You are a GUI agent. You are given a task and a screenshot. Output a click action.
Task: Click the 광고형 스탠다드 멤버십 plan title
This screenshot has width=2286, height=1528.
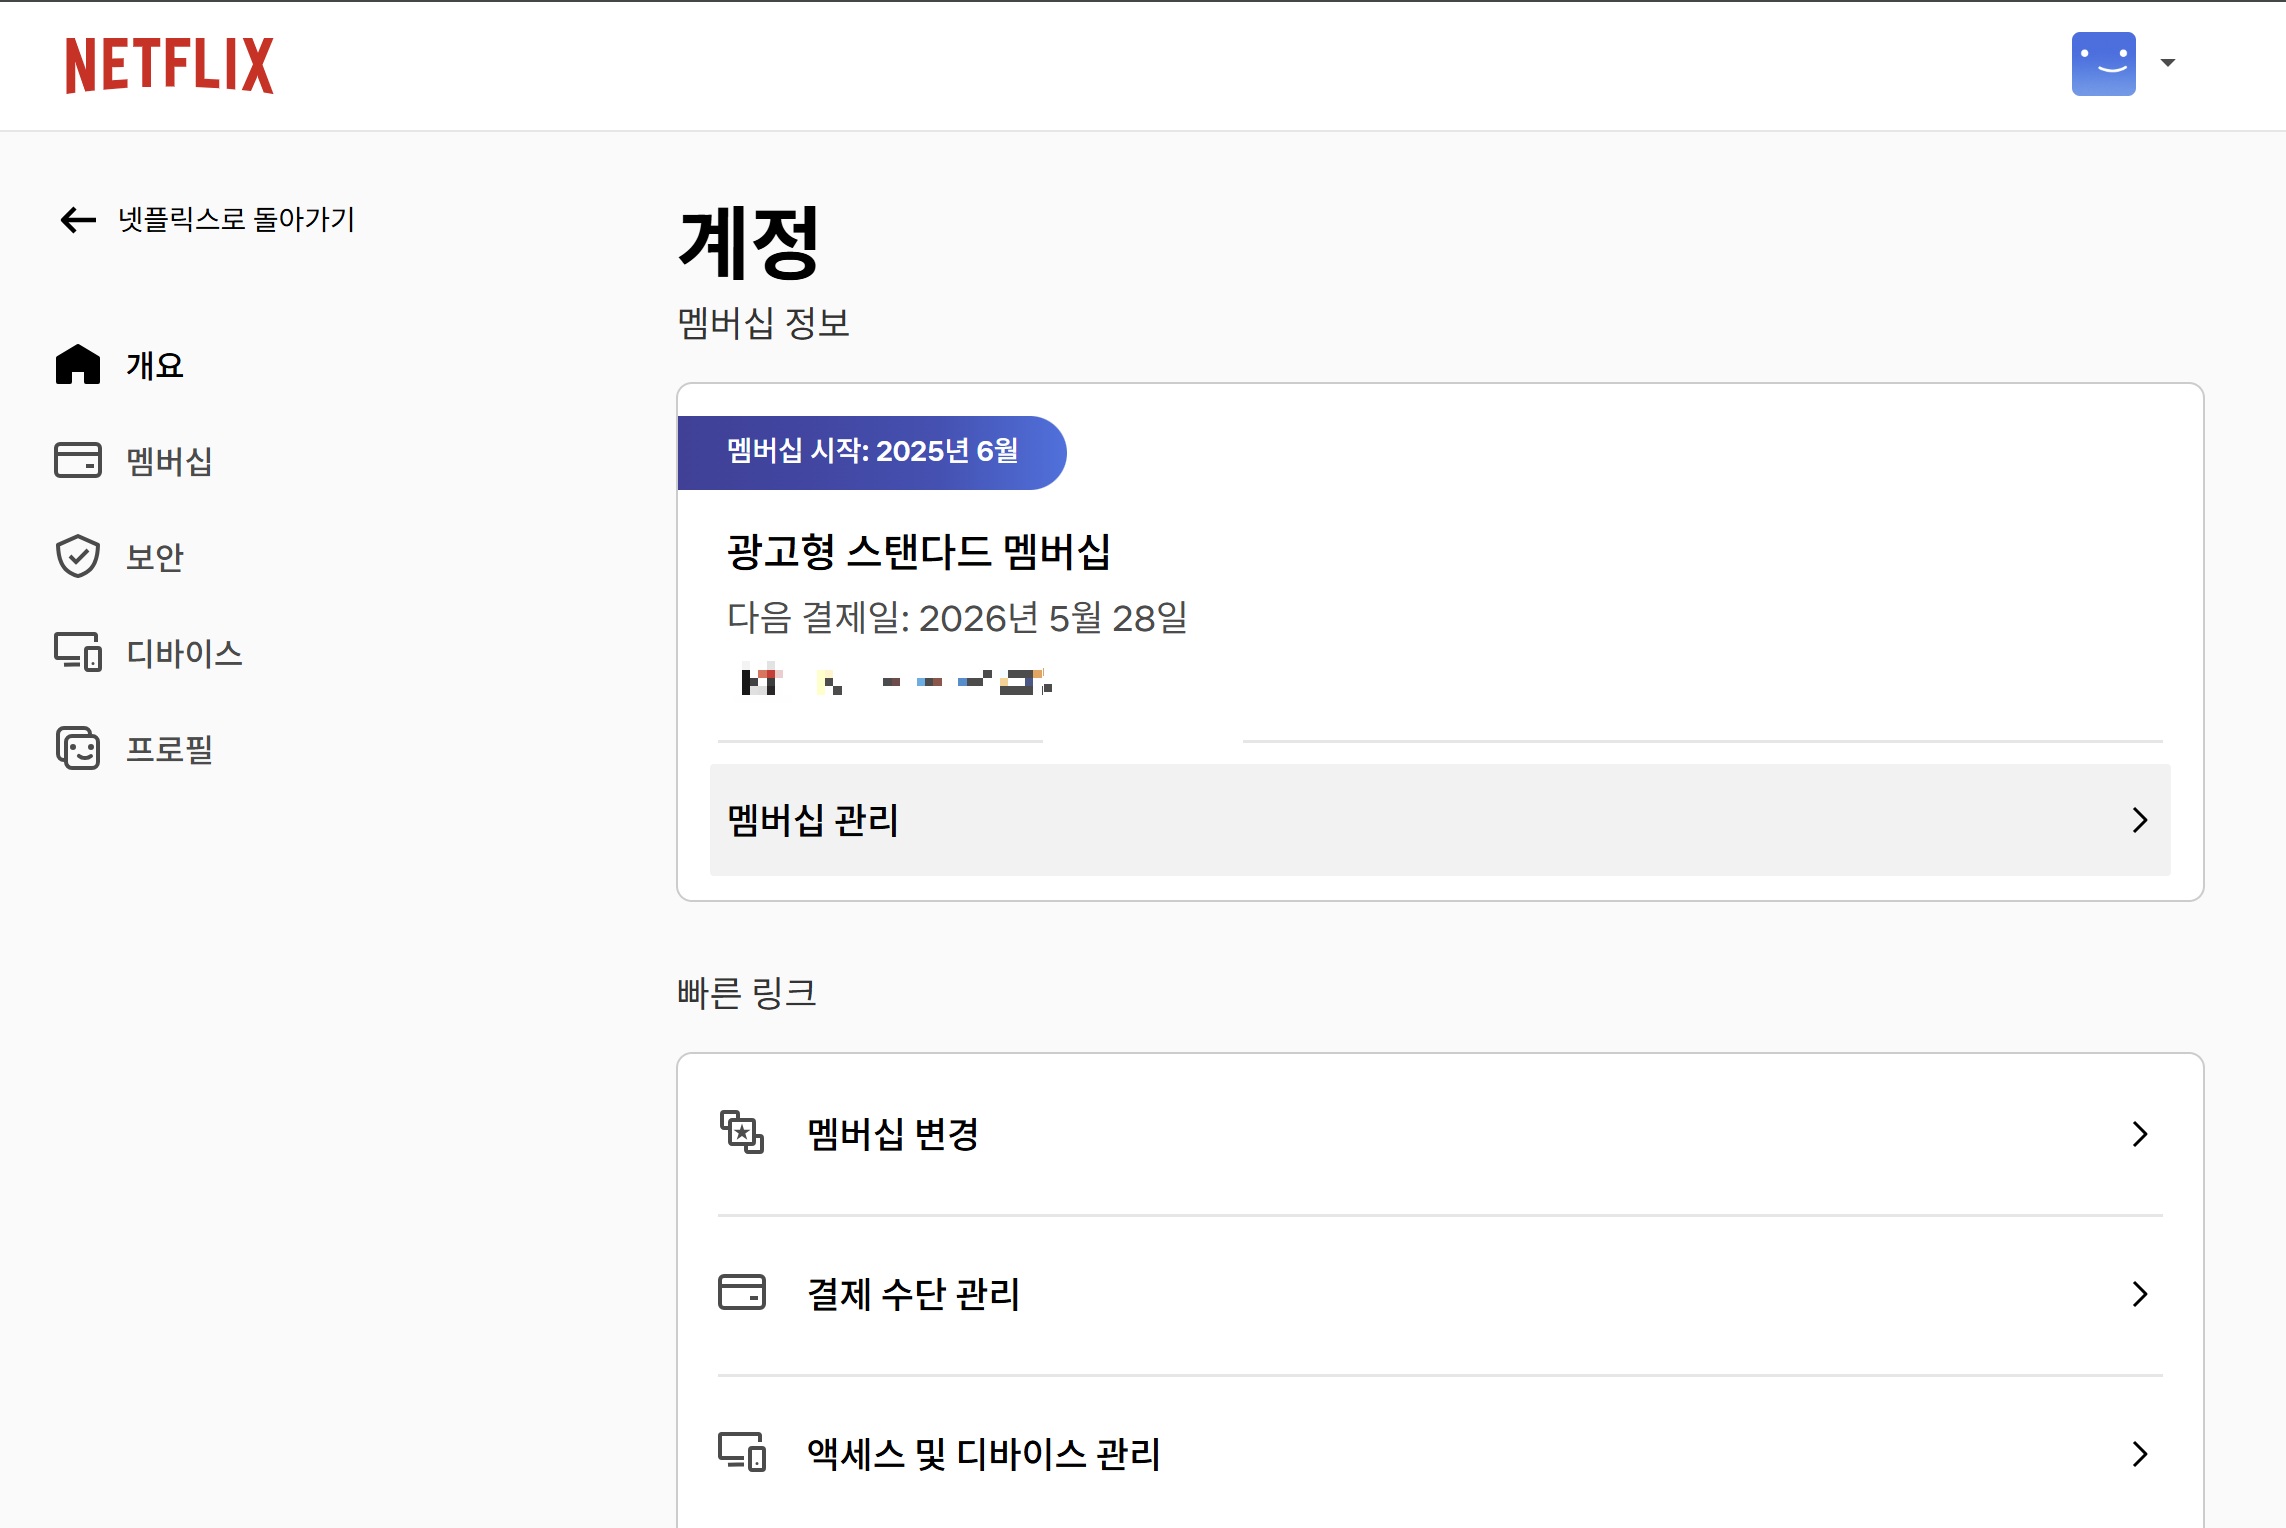pos(918,551)
